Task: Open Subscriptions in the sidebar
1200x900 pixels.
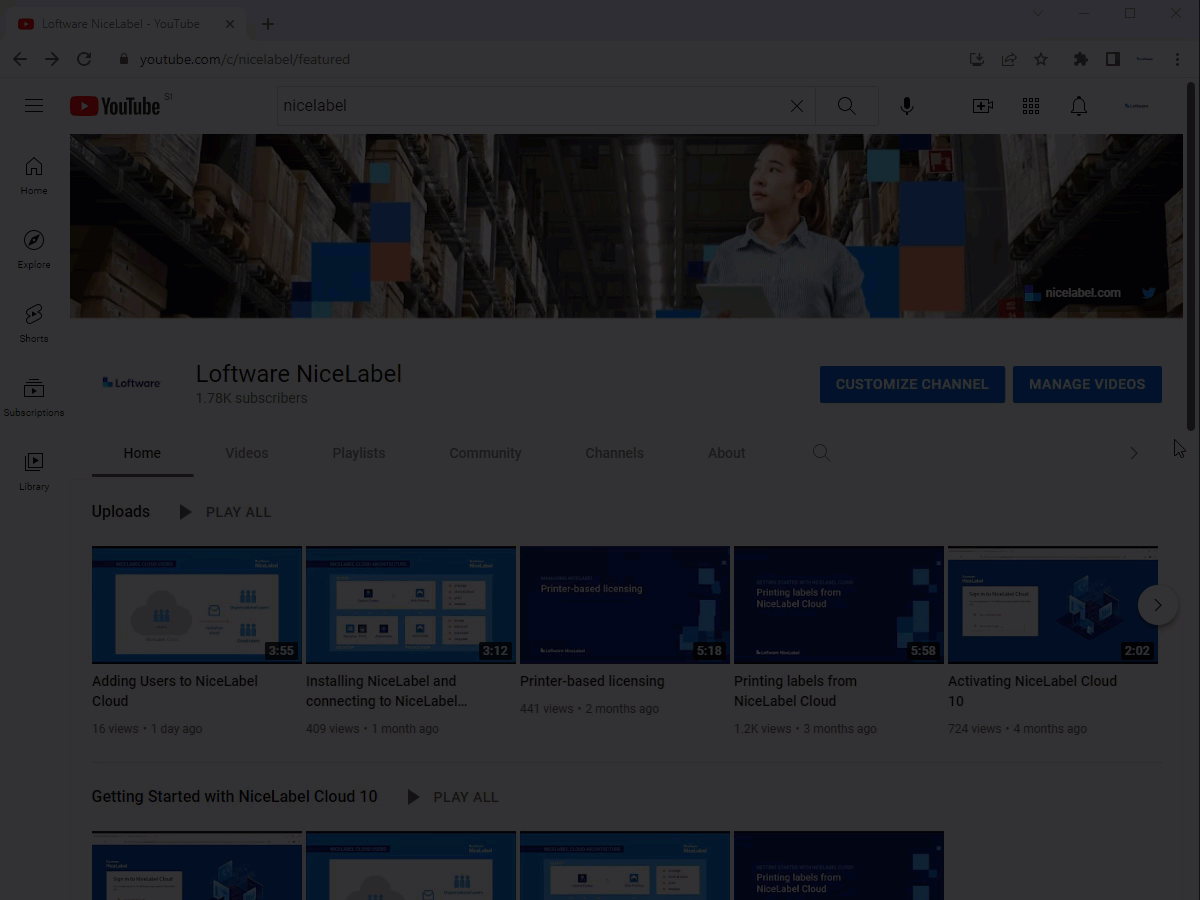Action: (34, 397)
